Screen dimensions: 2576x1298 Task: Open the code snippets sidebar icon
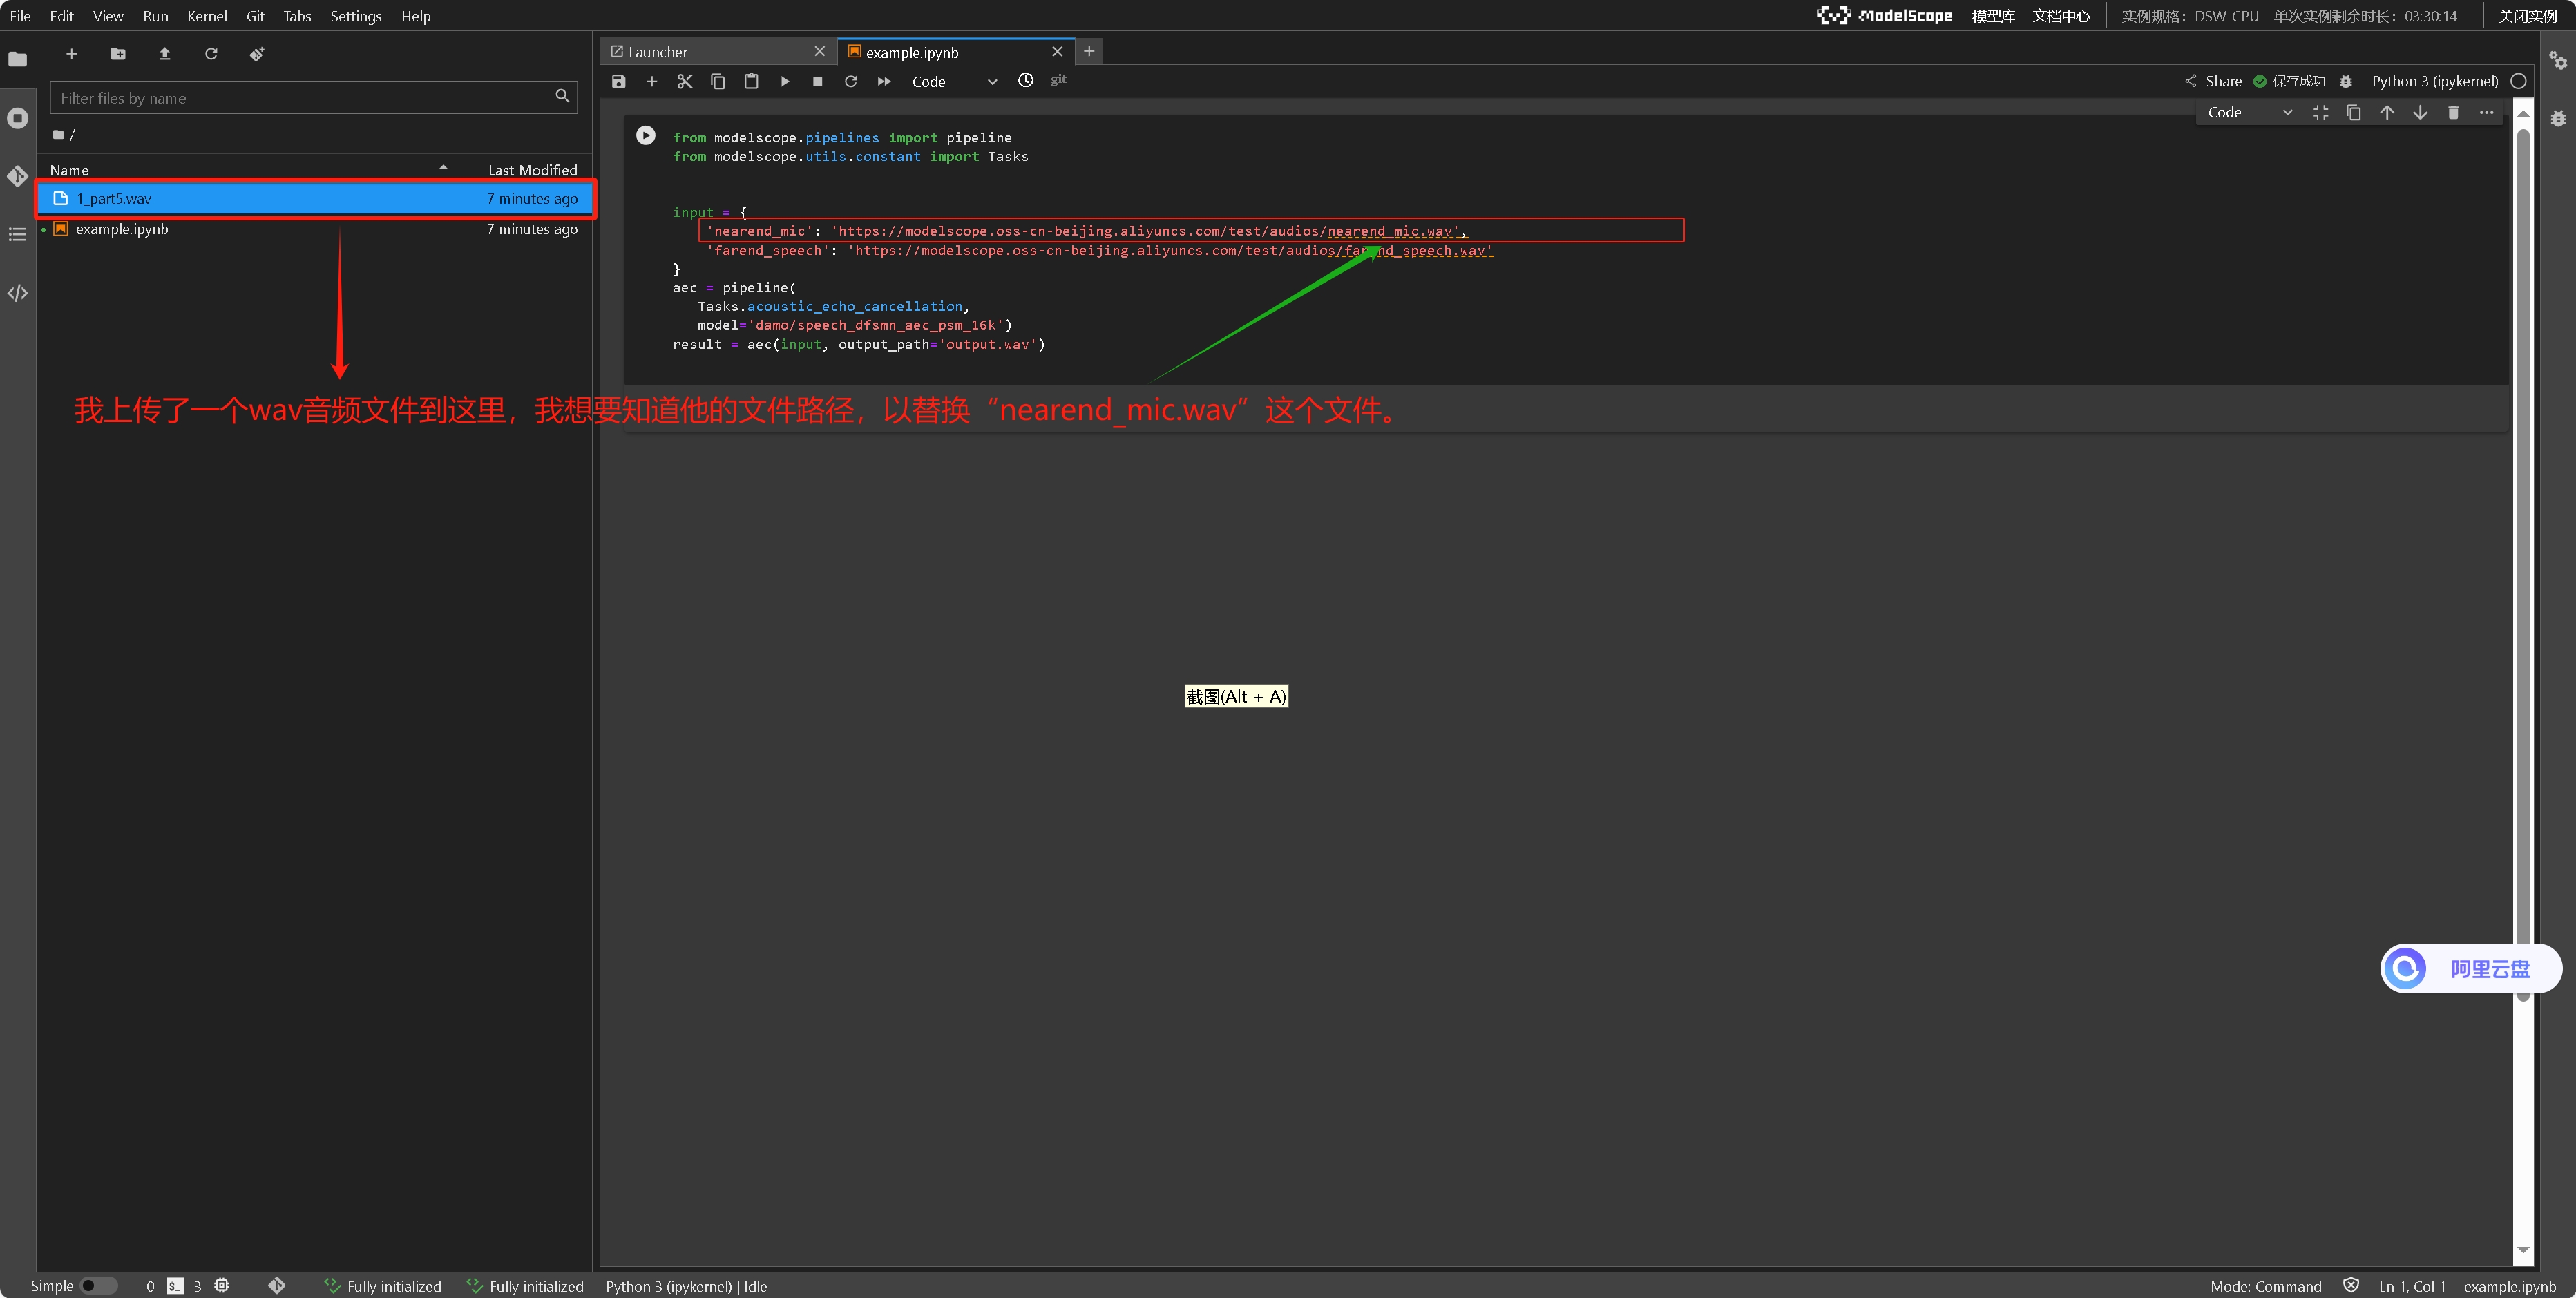pos(17,293)
